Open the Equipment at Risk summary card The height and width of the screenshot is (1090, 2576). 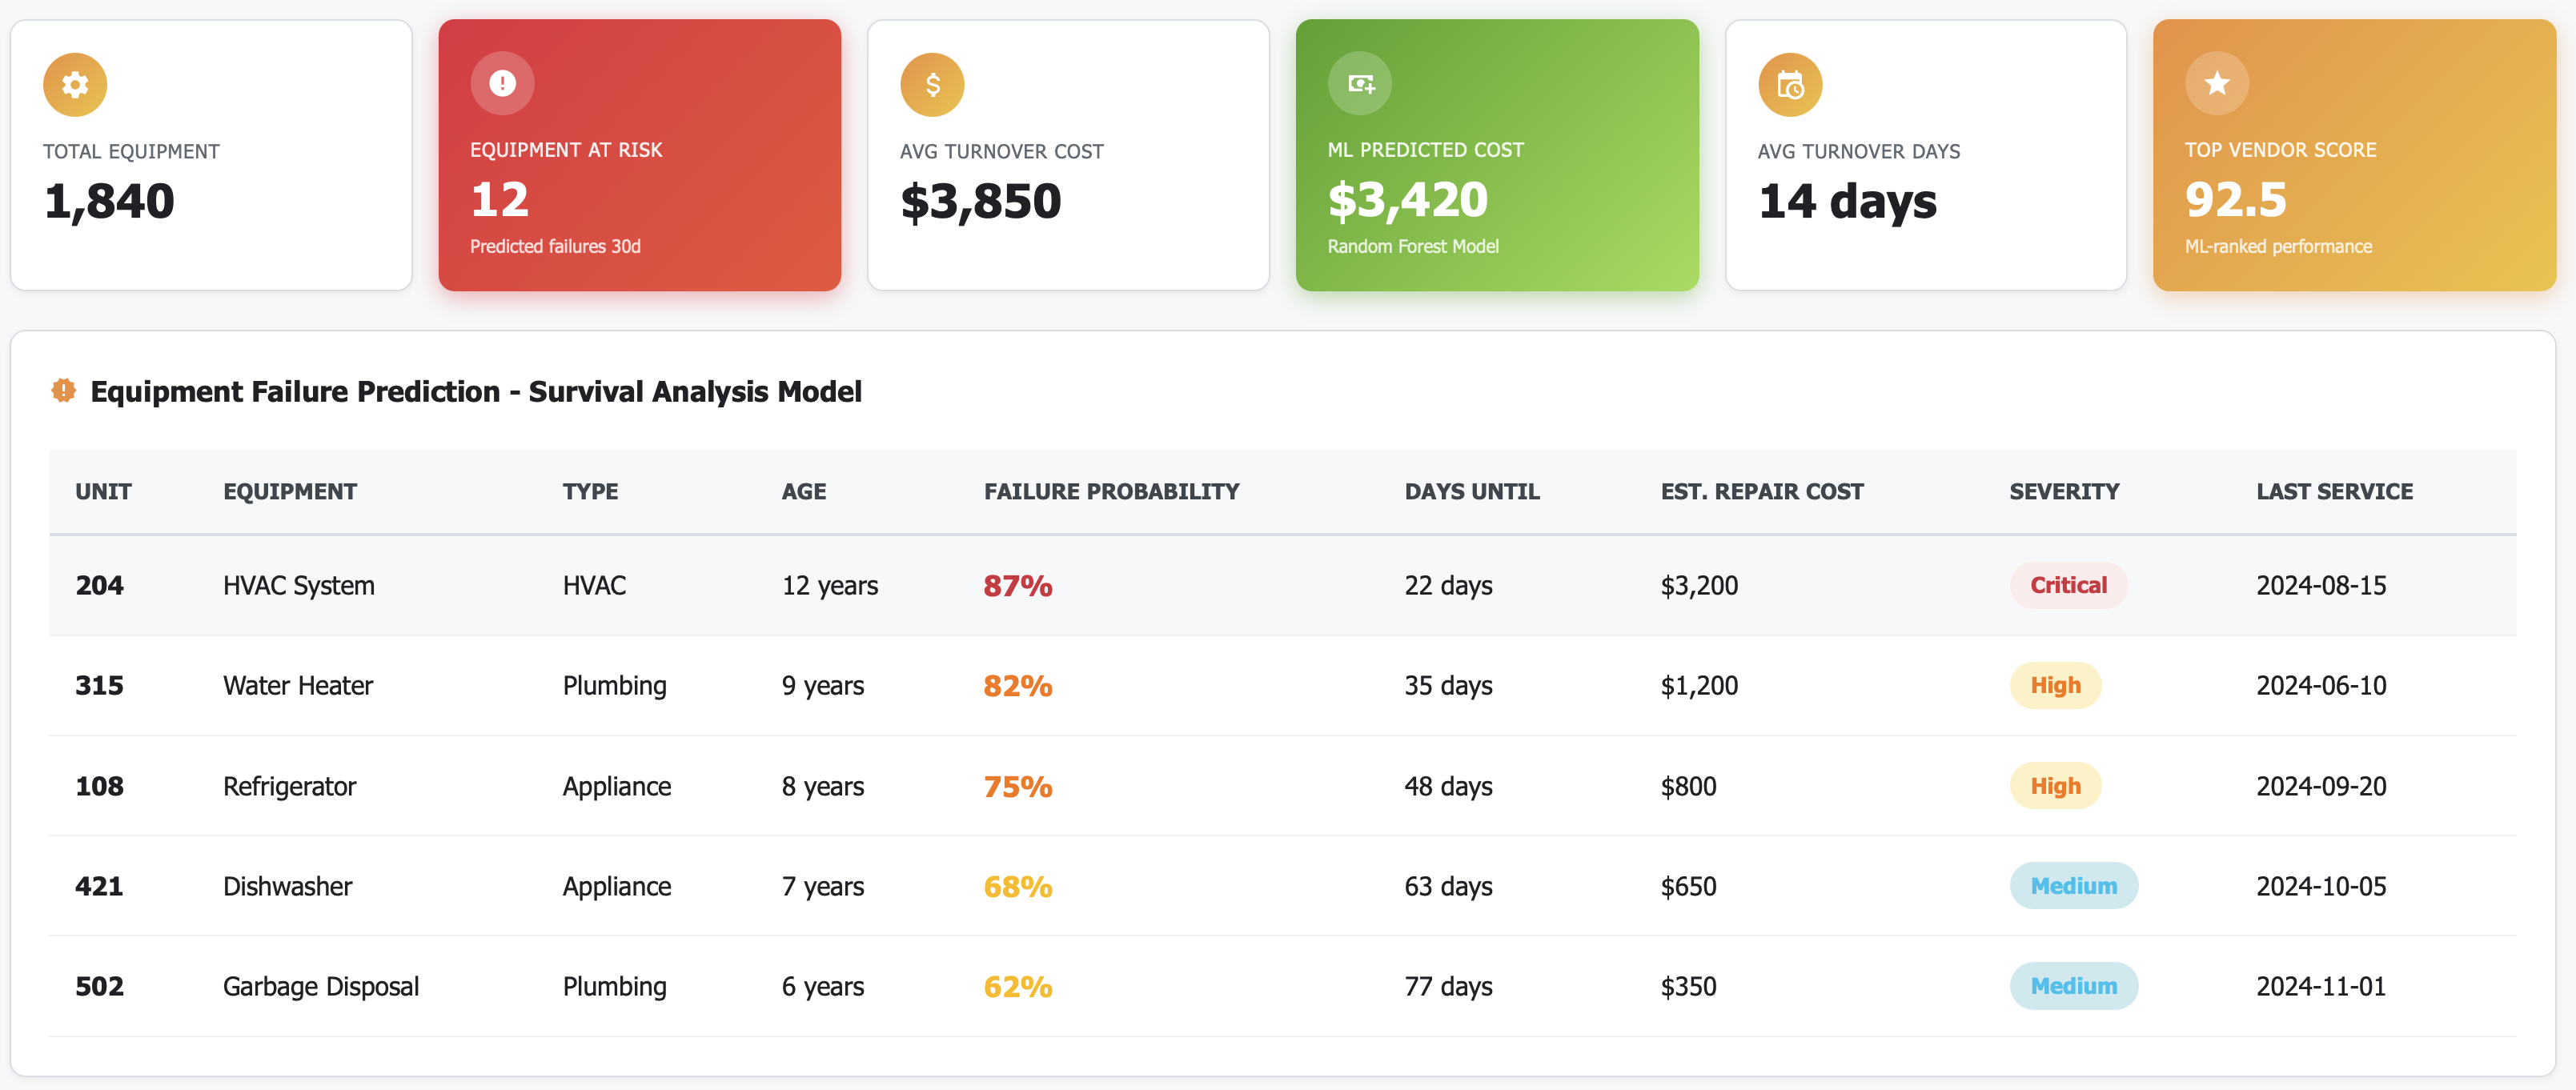tap(639, 155)
